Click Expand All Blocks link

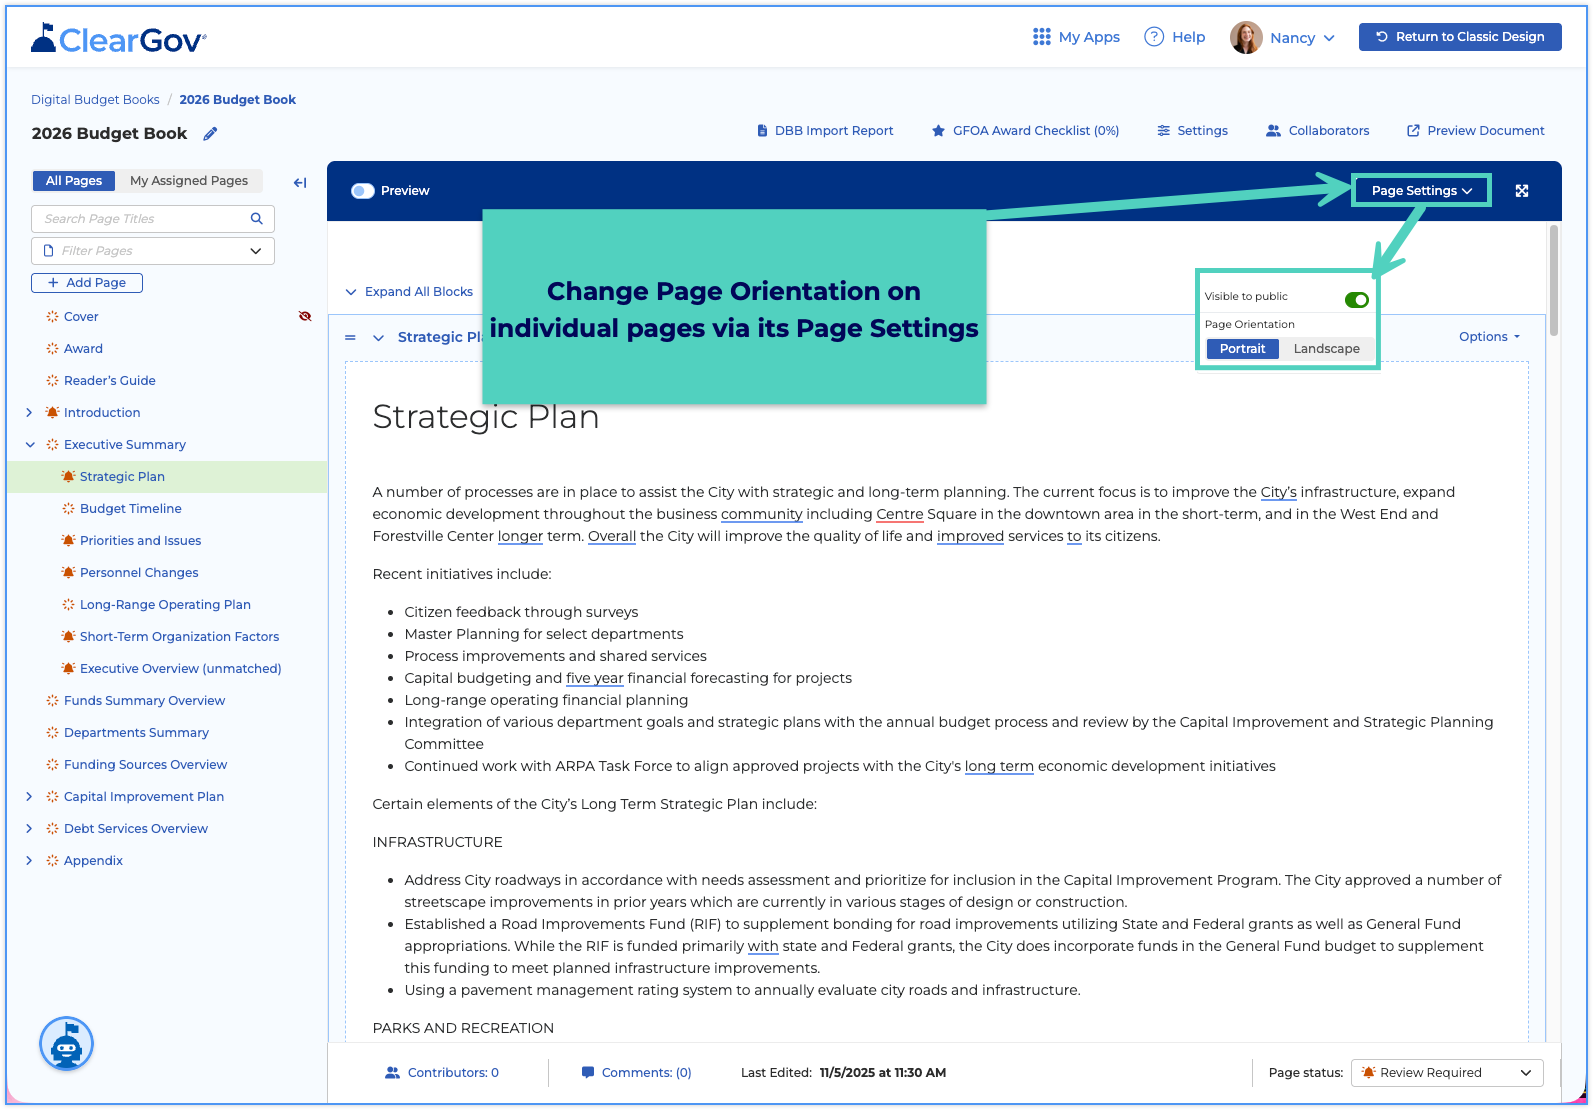click(x=409, y=292)
